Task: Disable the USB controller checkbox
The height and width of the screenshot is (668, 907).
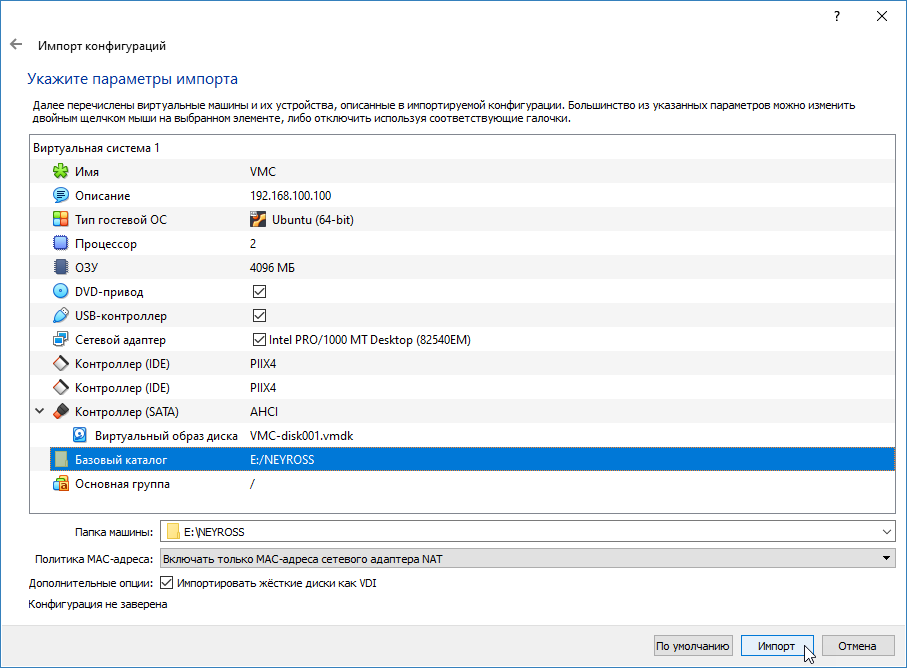Action: (260, 316)
